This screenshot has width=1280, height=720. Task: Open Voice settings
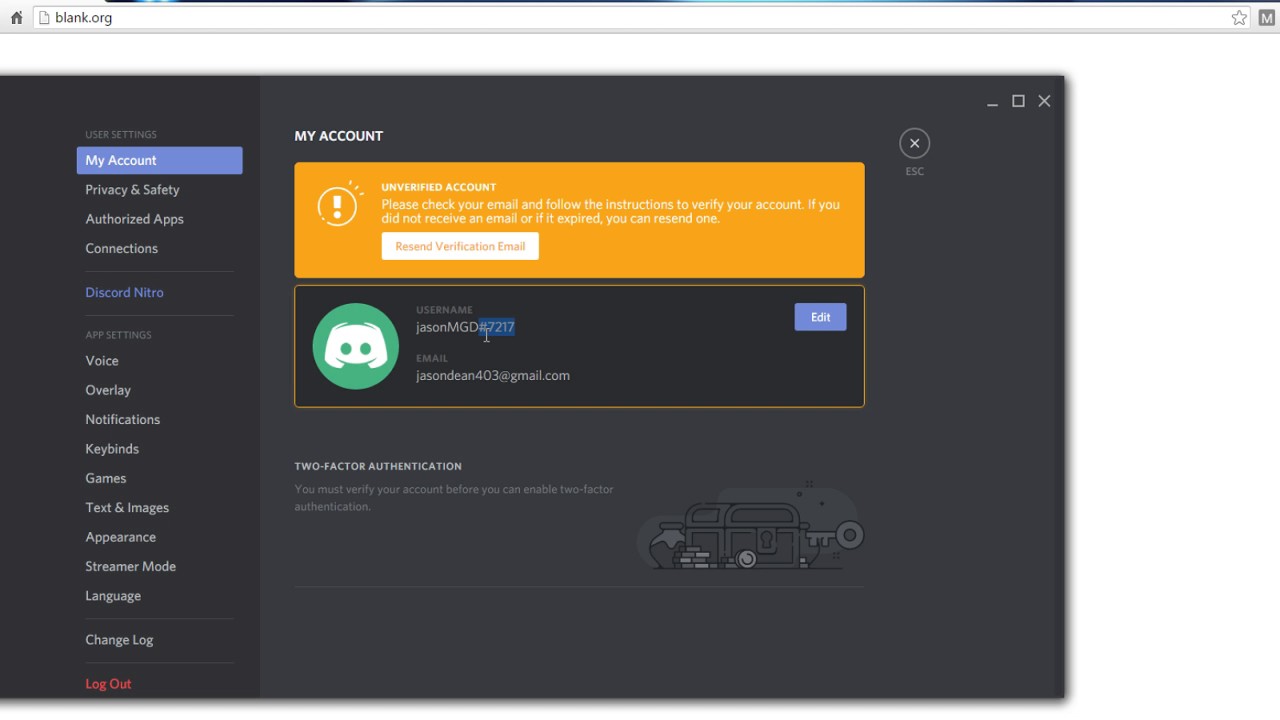[x=101, y=360]
